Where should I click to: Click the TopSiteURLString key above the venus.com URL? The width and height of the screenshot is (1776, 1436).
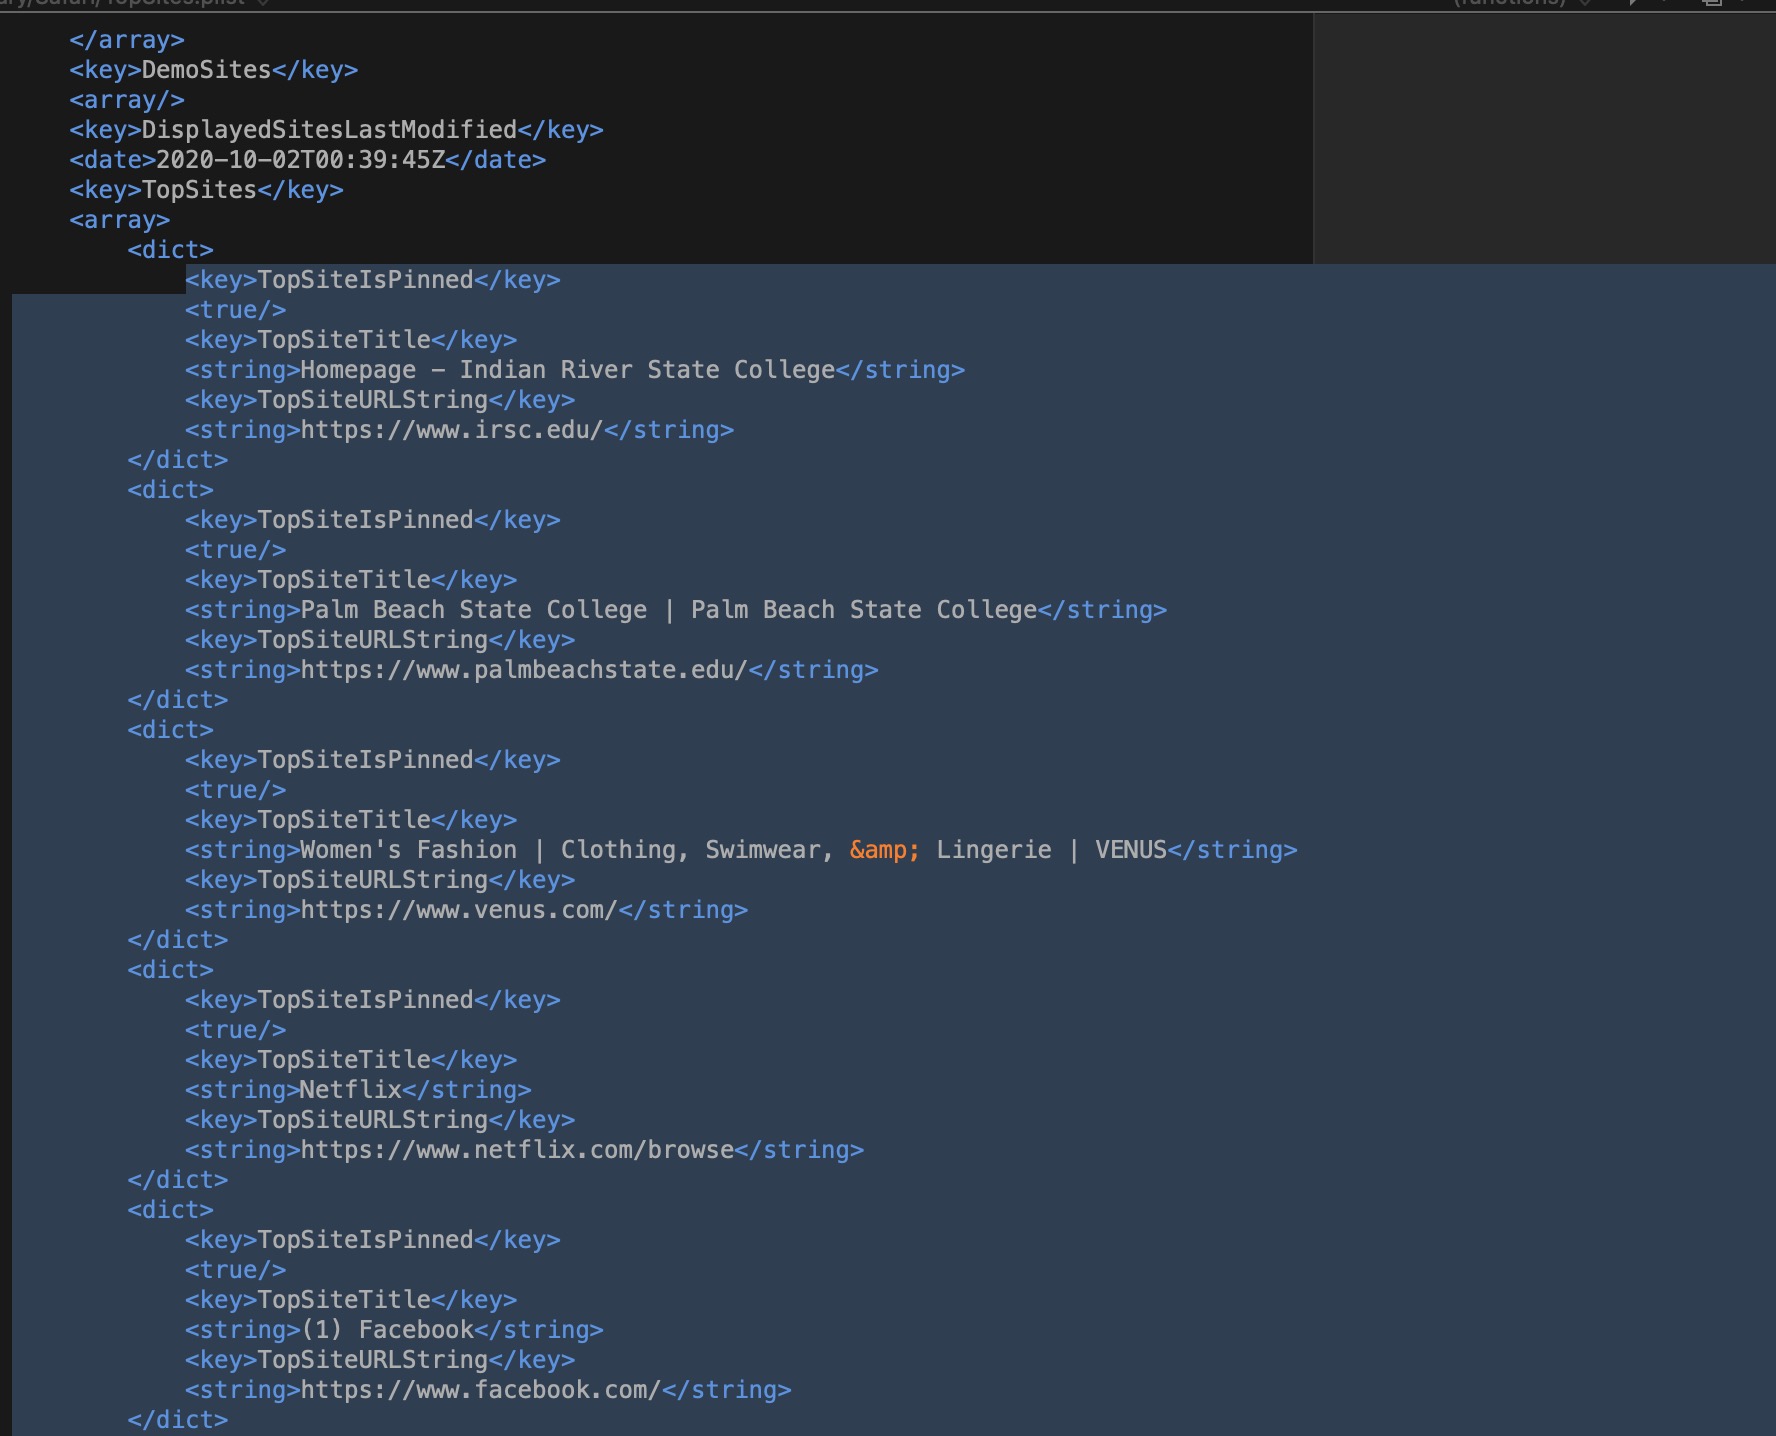tap(380, 880)
